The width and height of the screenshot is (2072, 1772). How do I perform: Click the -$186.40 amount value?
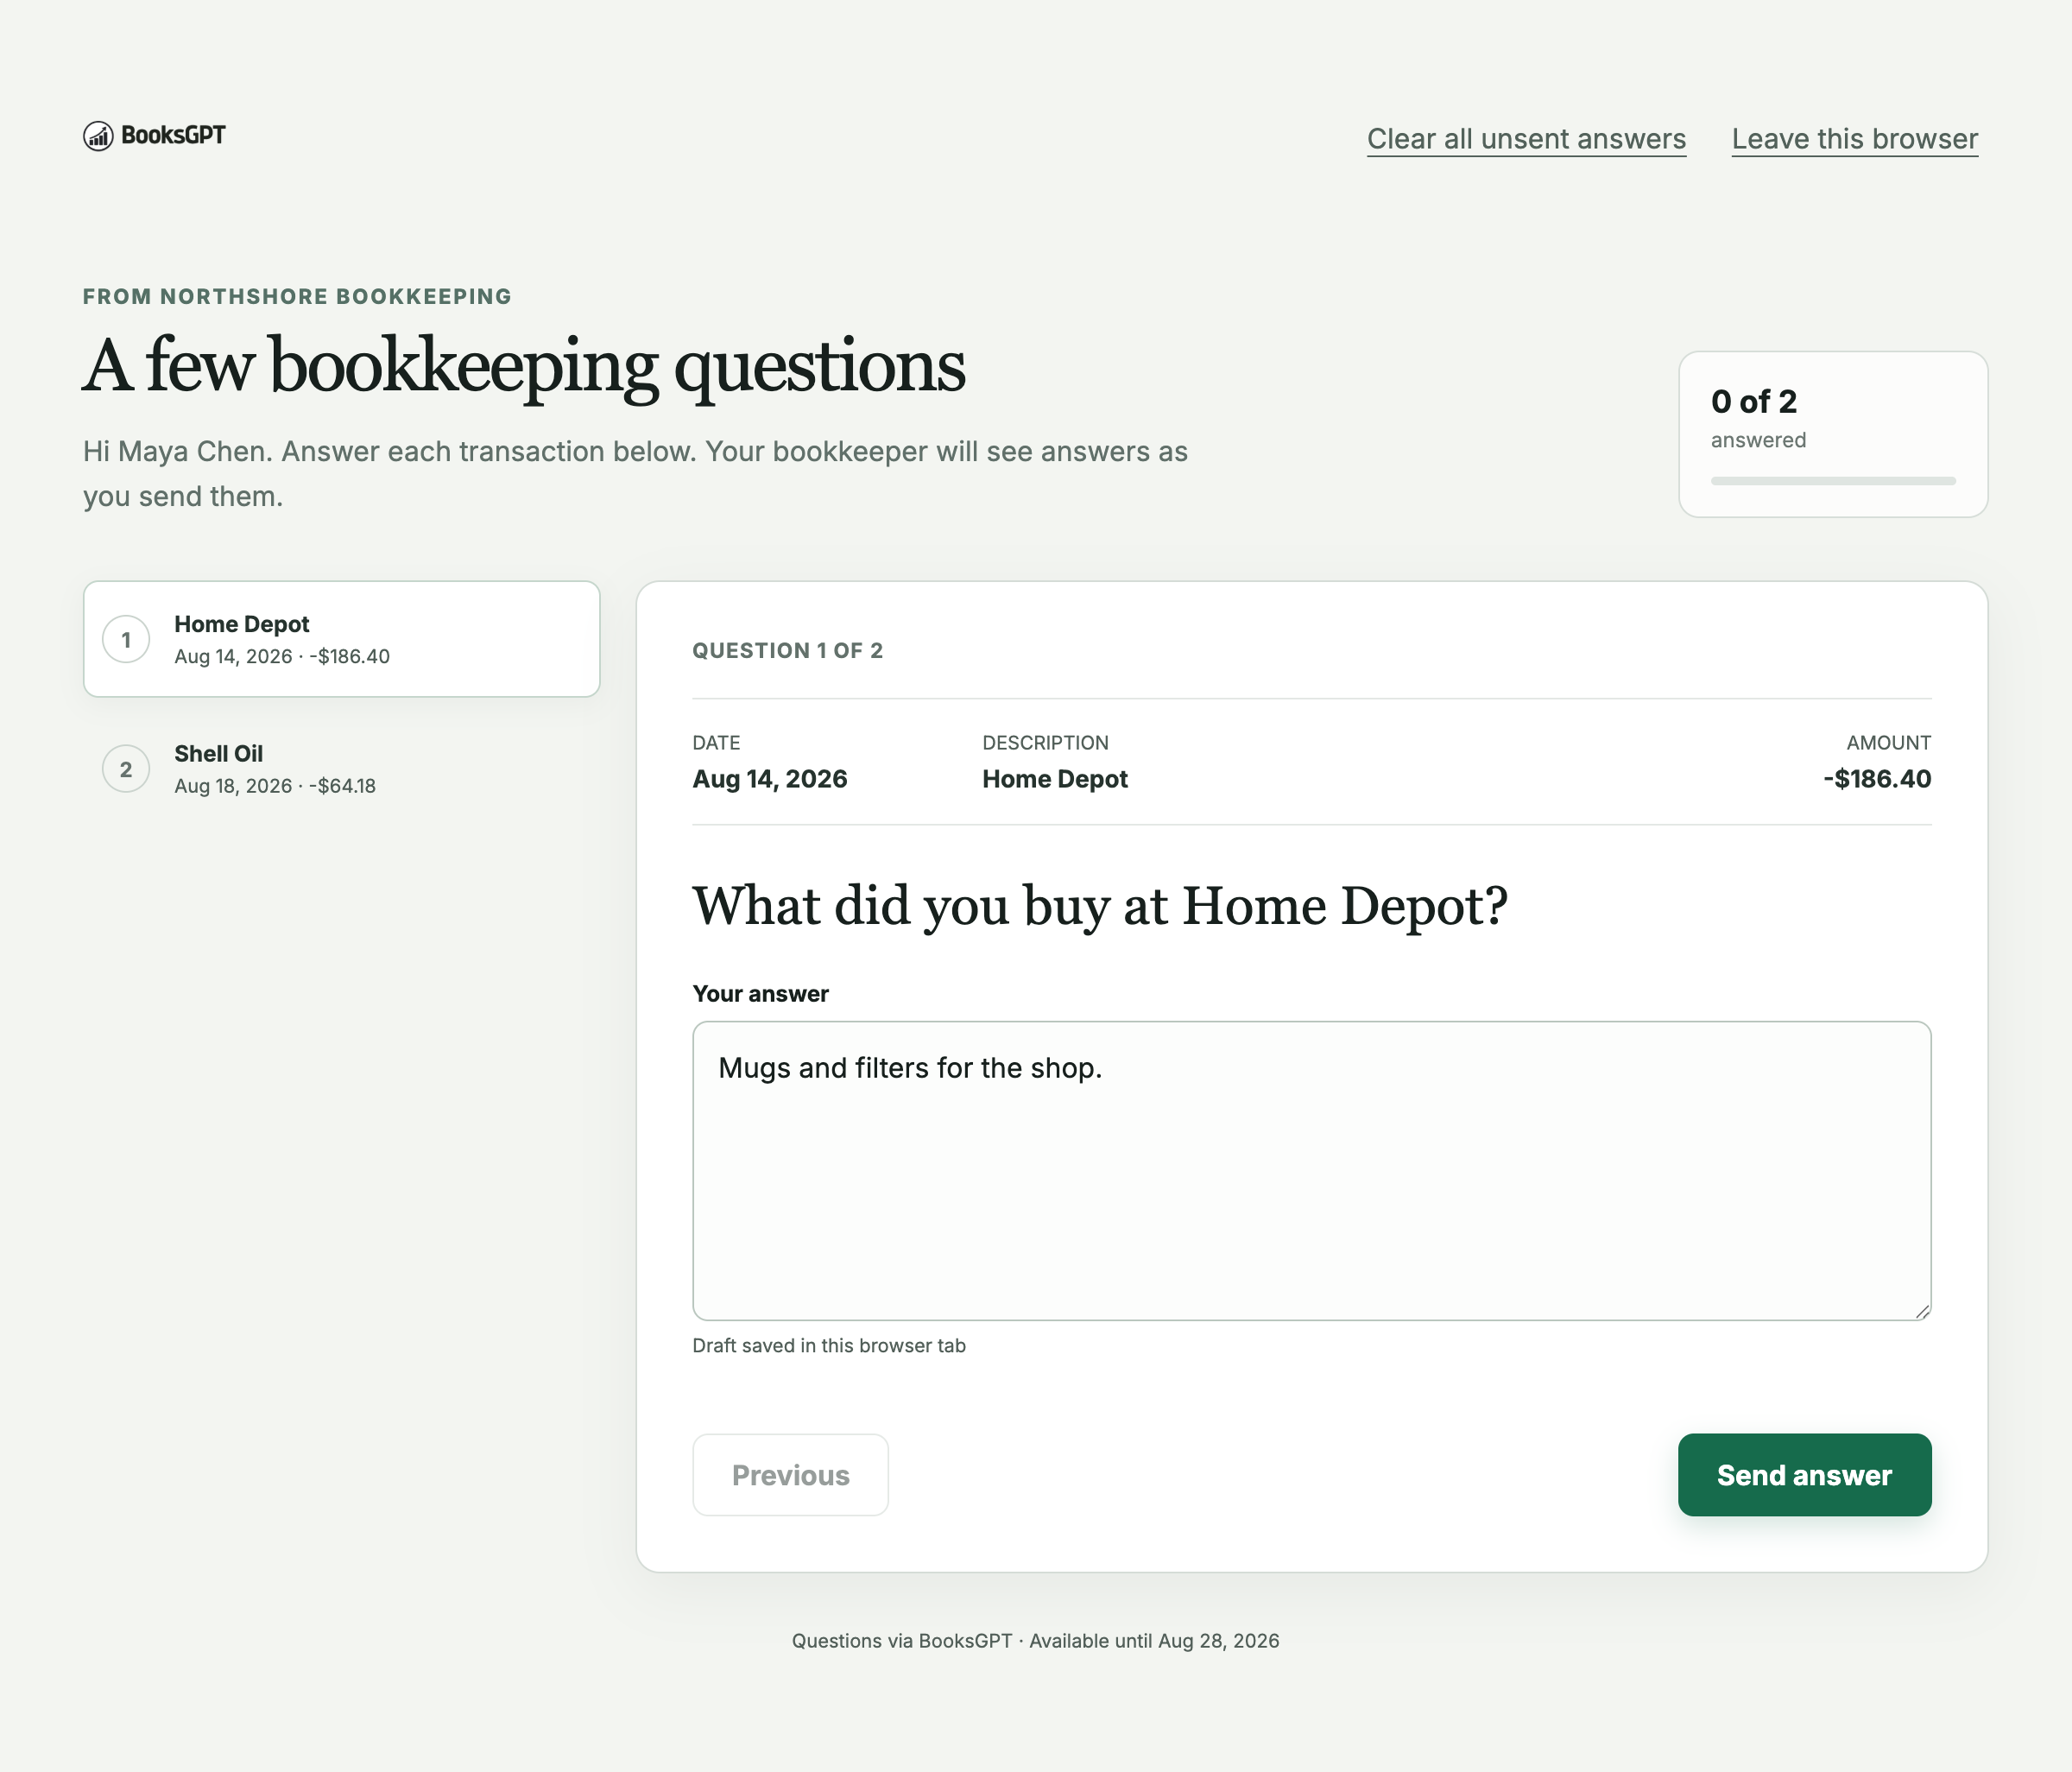coord(1877,779)
